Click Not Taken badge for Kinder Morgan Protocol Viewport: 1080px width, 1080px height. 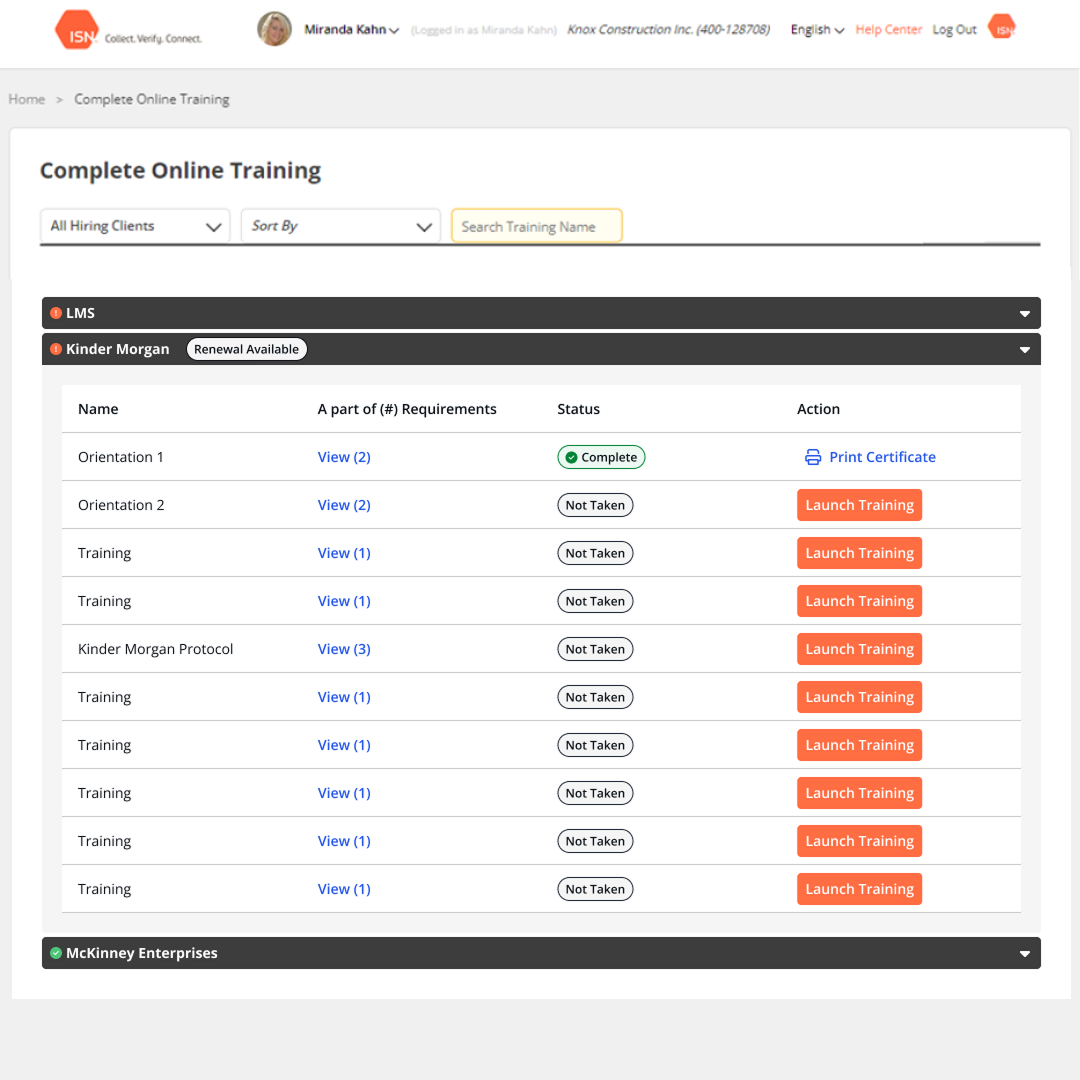(595, 650)
